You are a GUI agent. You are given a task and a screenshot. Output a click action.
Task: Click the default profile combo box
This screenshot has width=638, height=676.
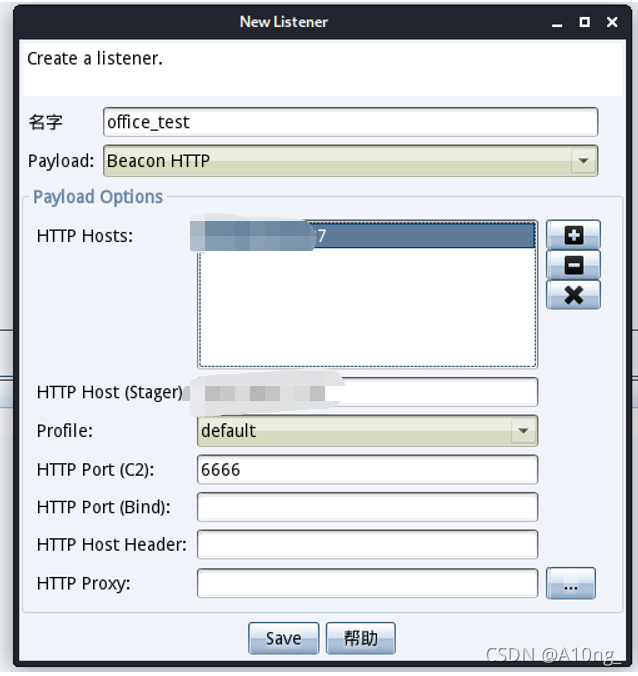click(x=367, y=431)
